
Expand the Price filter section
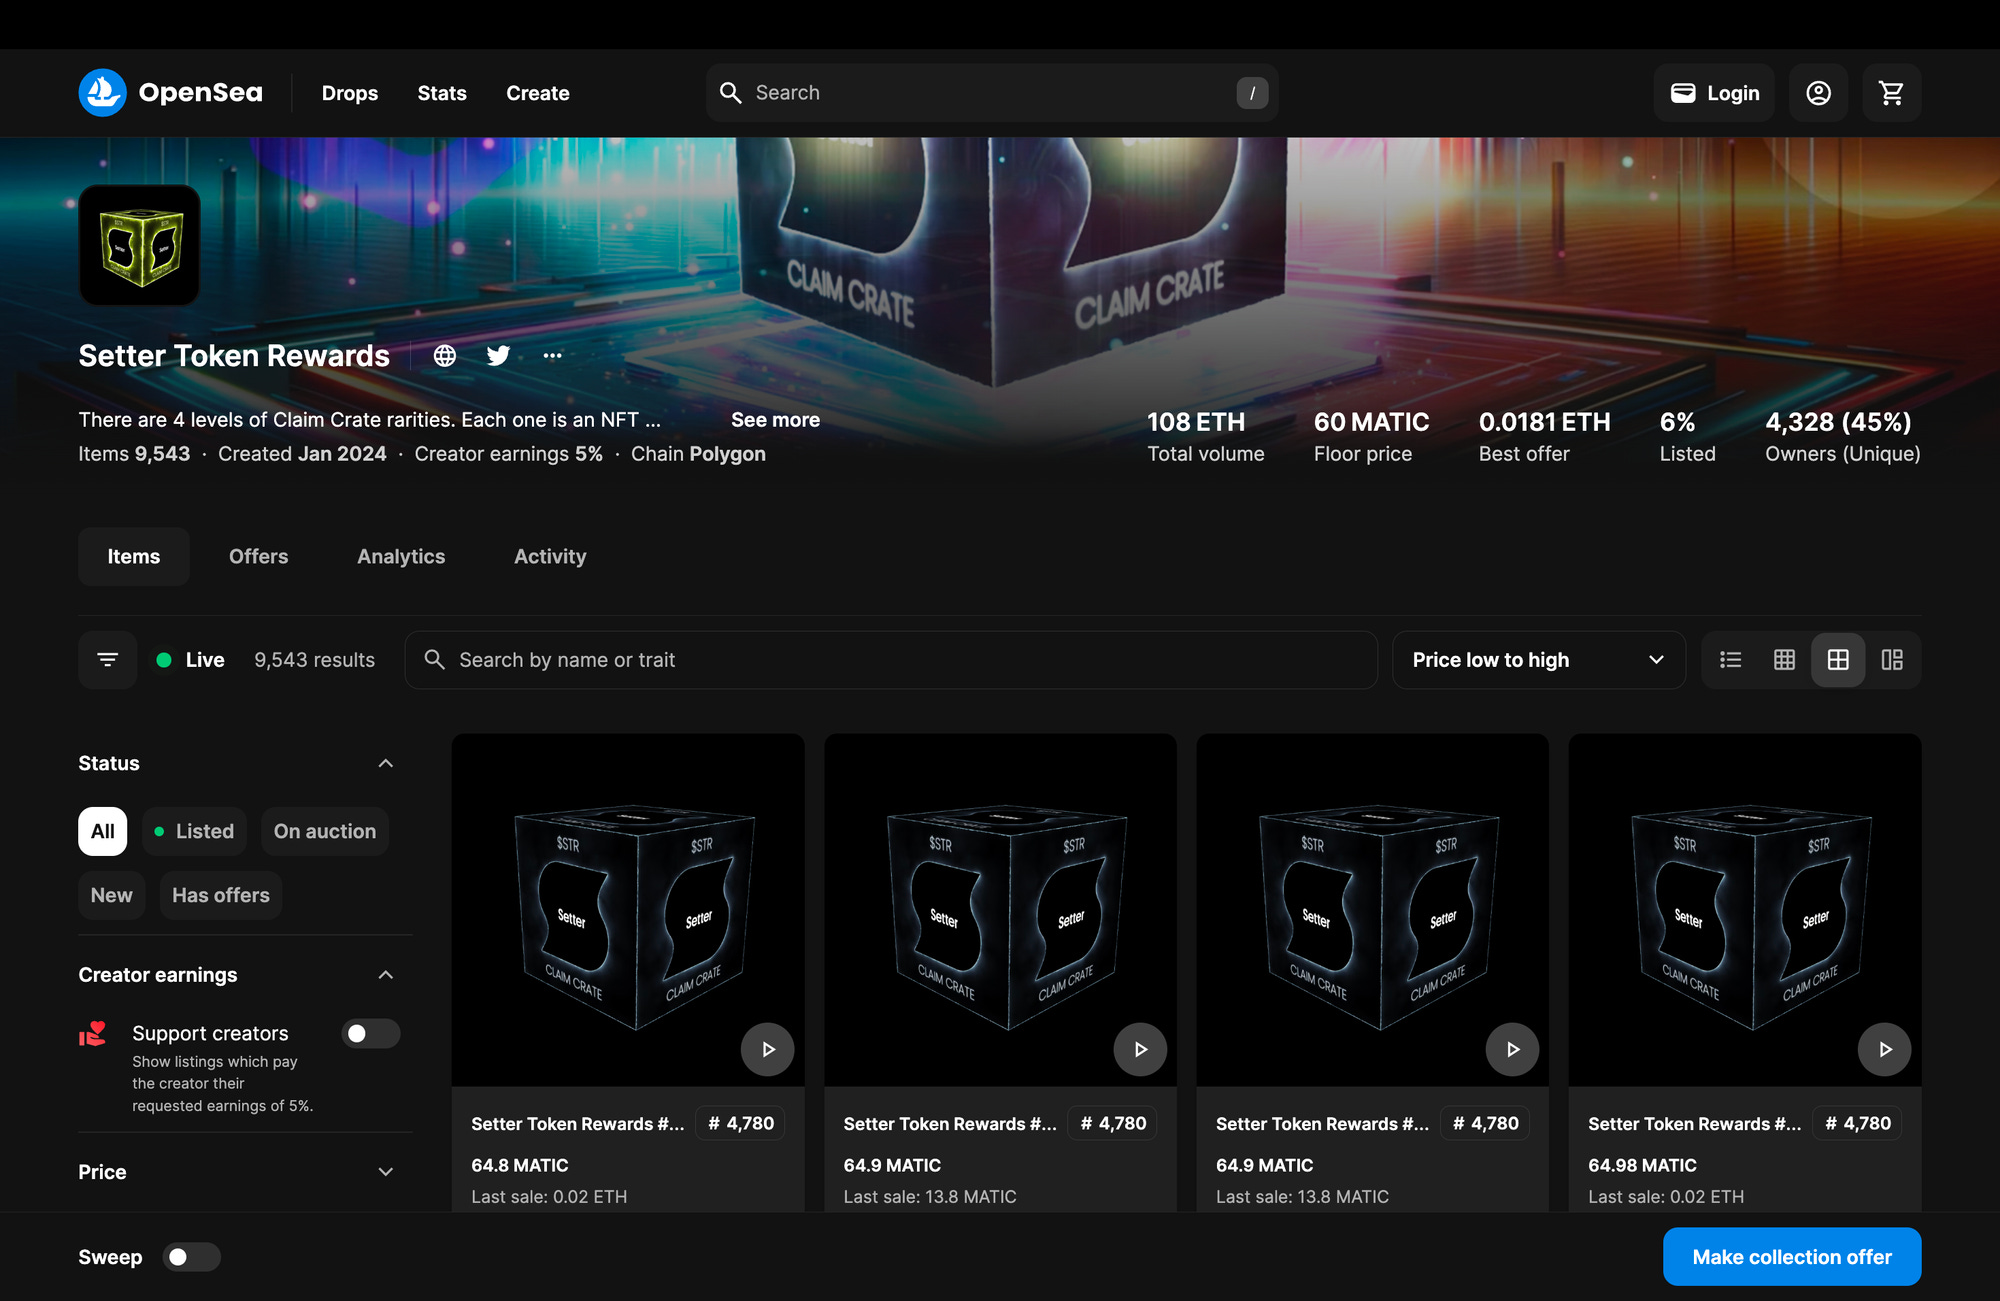click(385, 1172)
